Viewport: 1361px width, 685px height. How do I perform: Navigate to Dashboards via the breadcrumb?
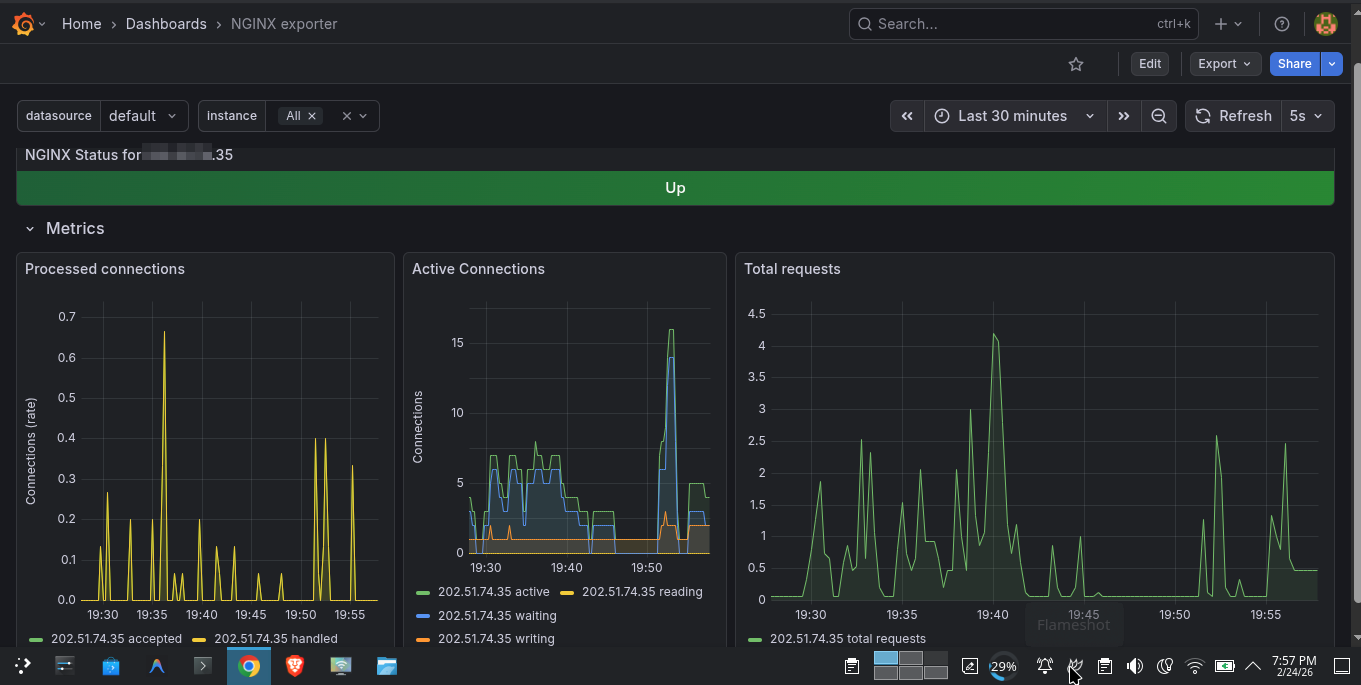(166, 23)
